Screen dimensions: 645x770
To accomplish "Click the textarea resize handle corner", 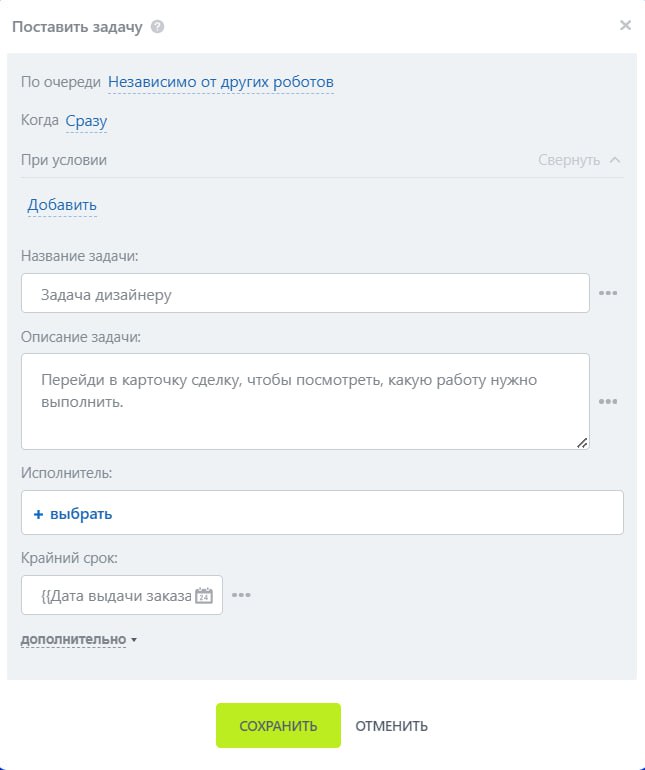I will click(582, 442).
